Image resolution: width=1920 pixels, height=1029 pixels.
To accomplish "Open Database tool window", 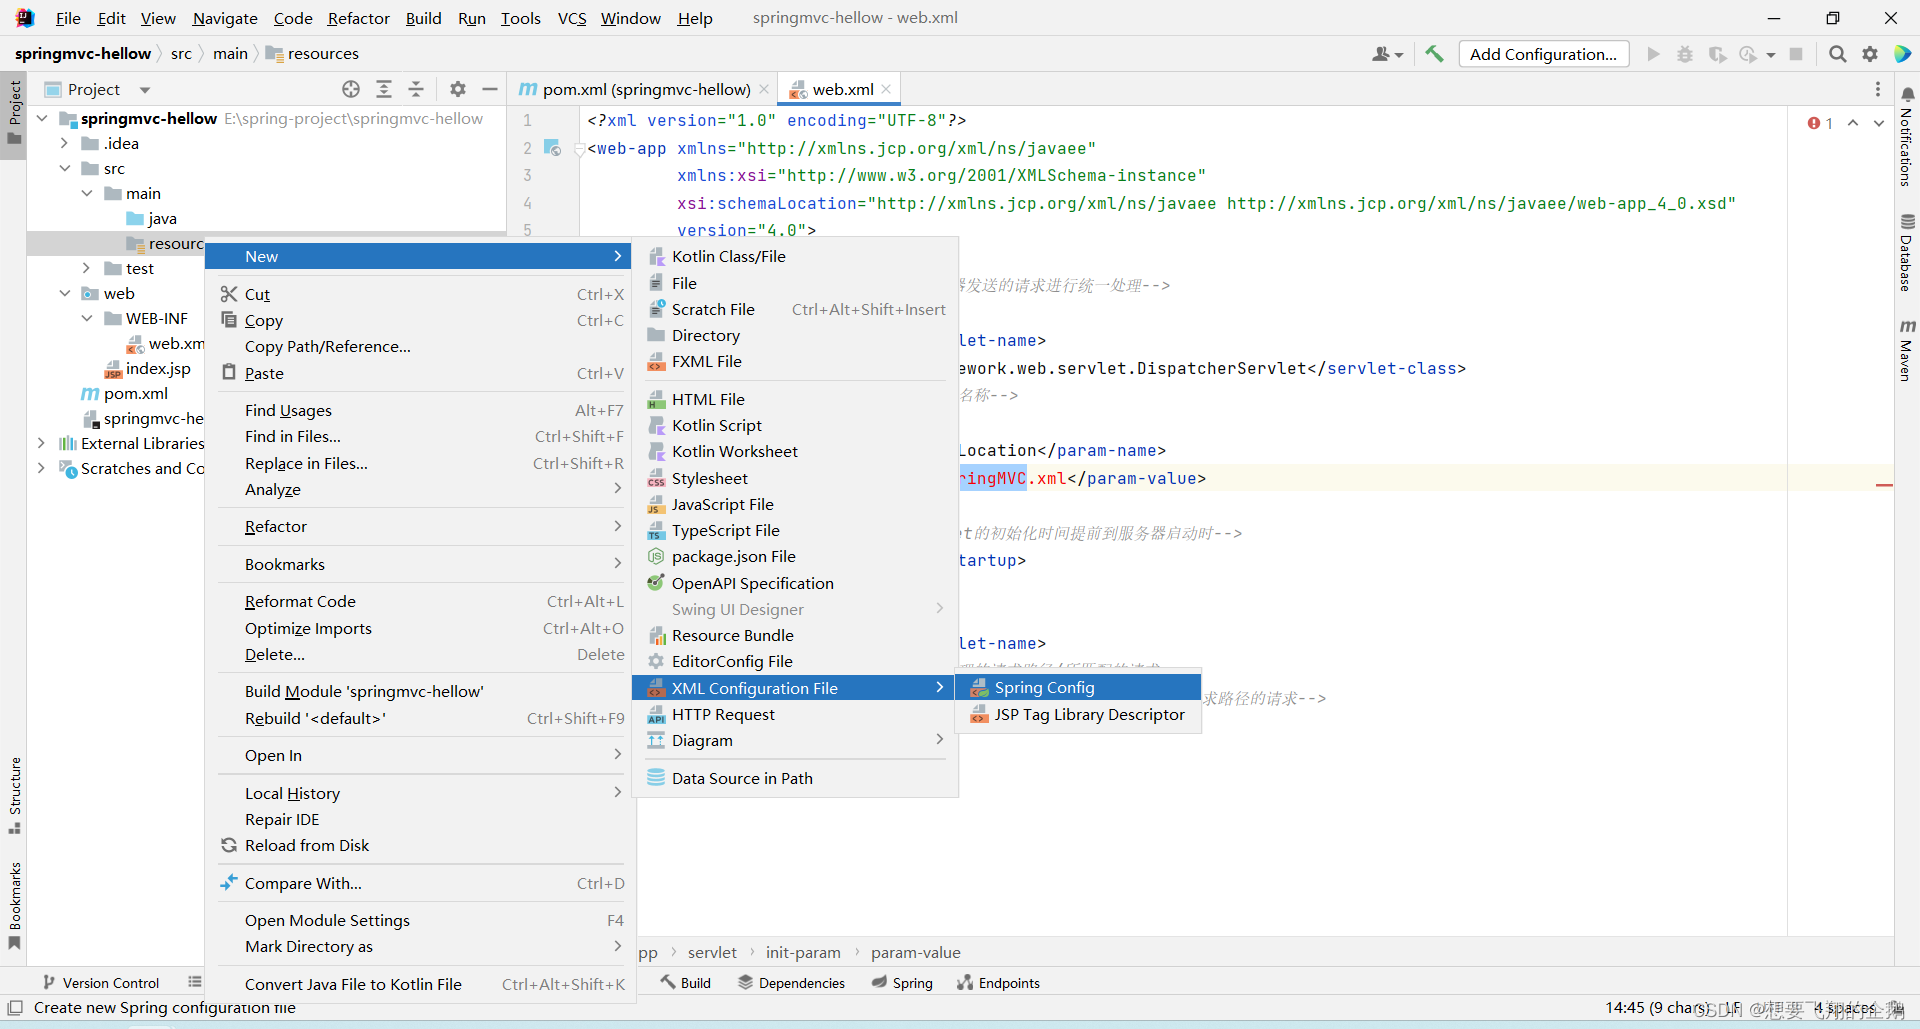I will tap(1907, 252).
